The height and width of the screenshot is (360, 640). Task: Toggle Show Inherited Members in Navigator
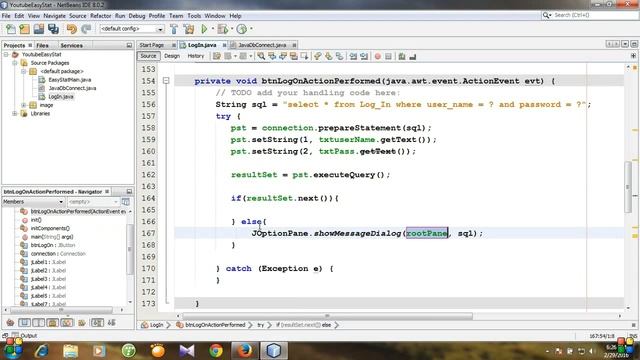(x=10, y=323)
